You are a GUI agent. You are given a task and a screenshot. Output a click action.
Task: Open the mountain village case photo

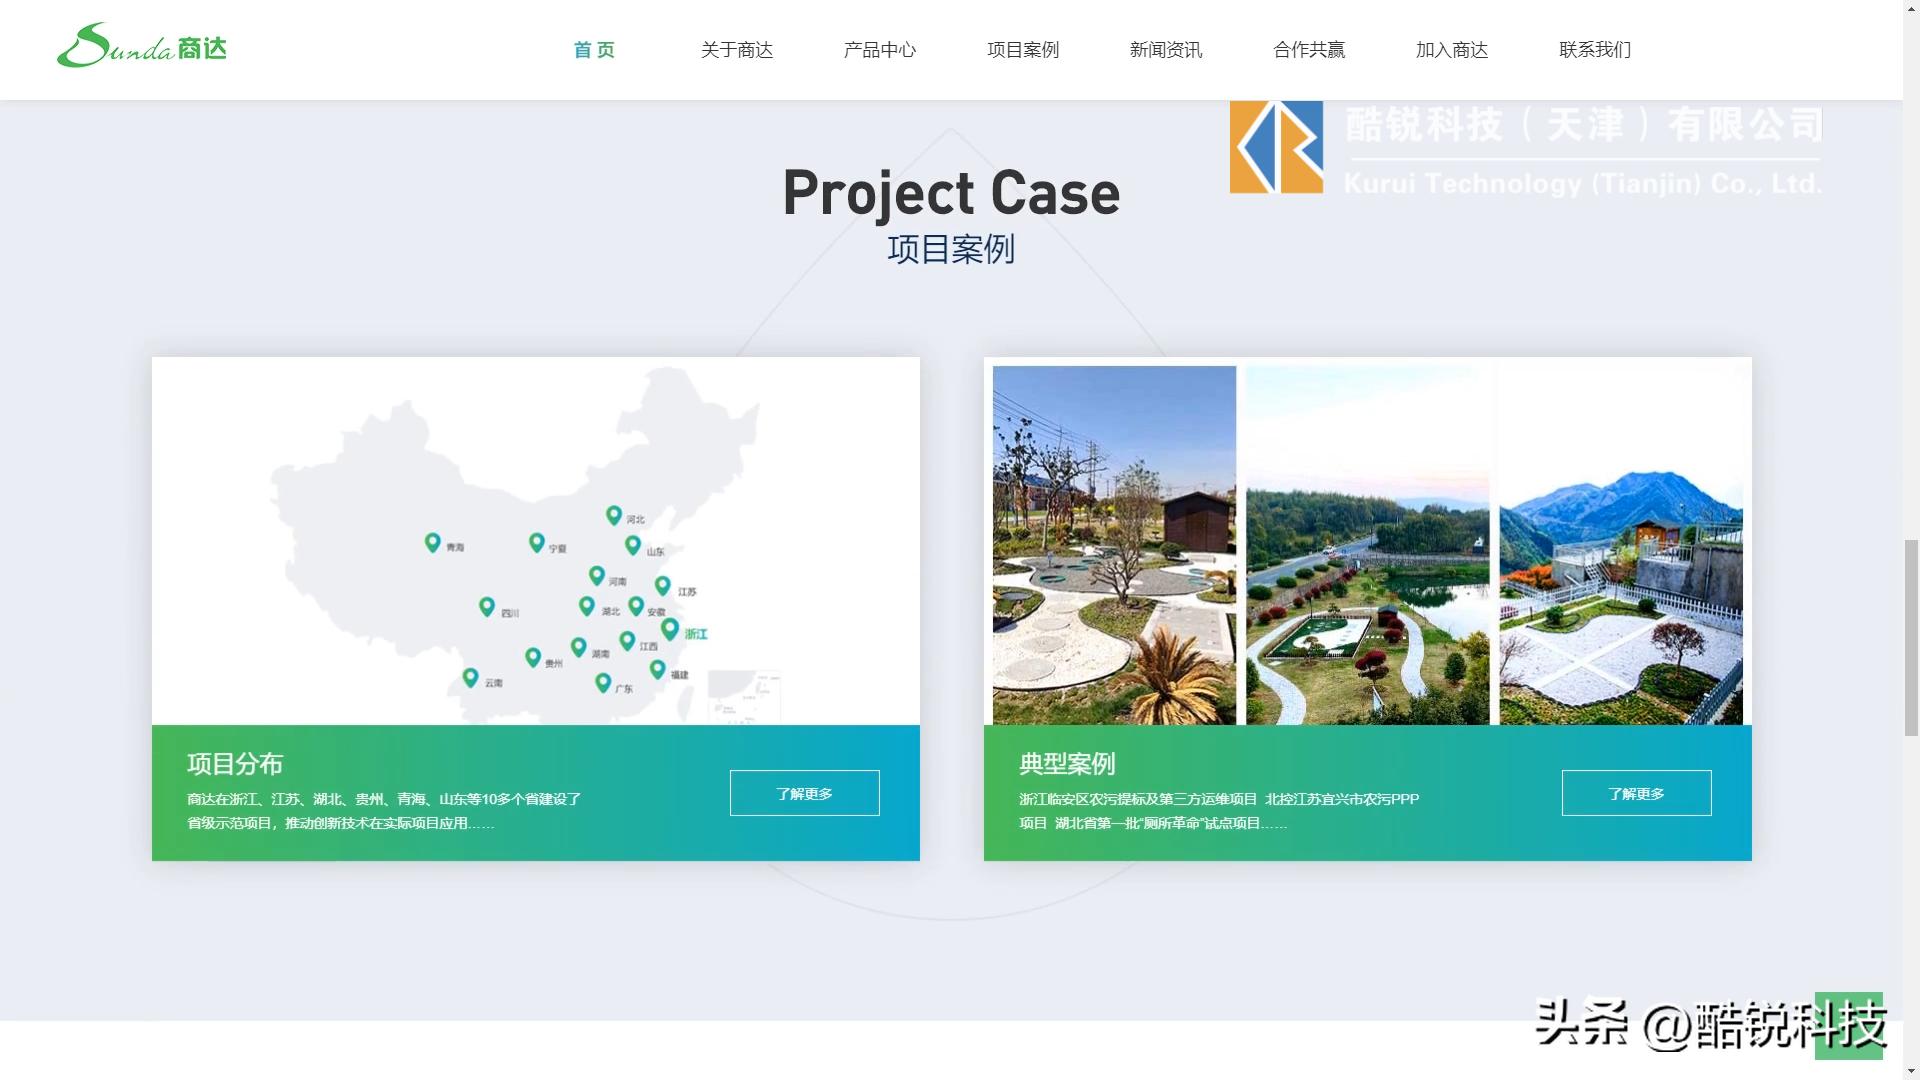pos(1620,545)
